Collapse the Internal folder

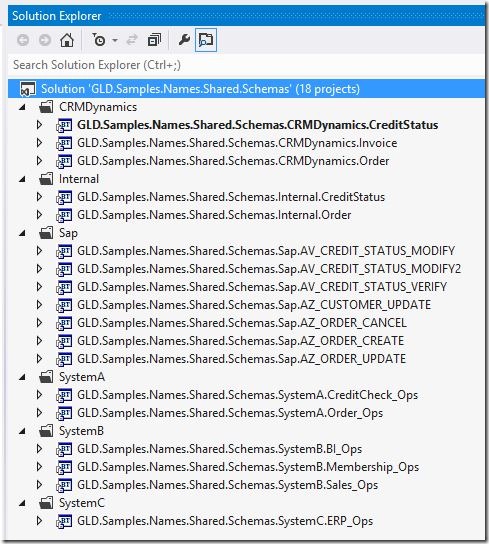coord(23,179)
